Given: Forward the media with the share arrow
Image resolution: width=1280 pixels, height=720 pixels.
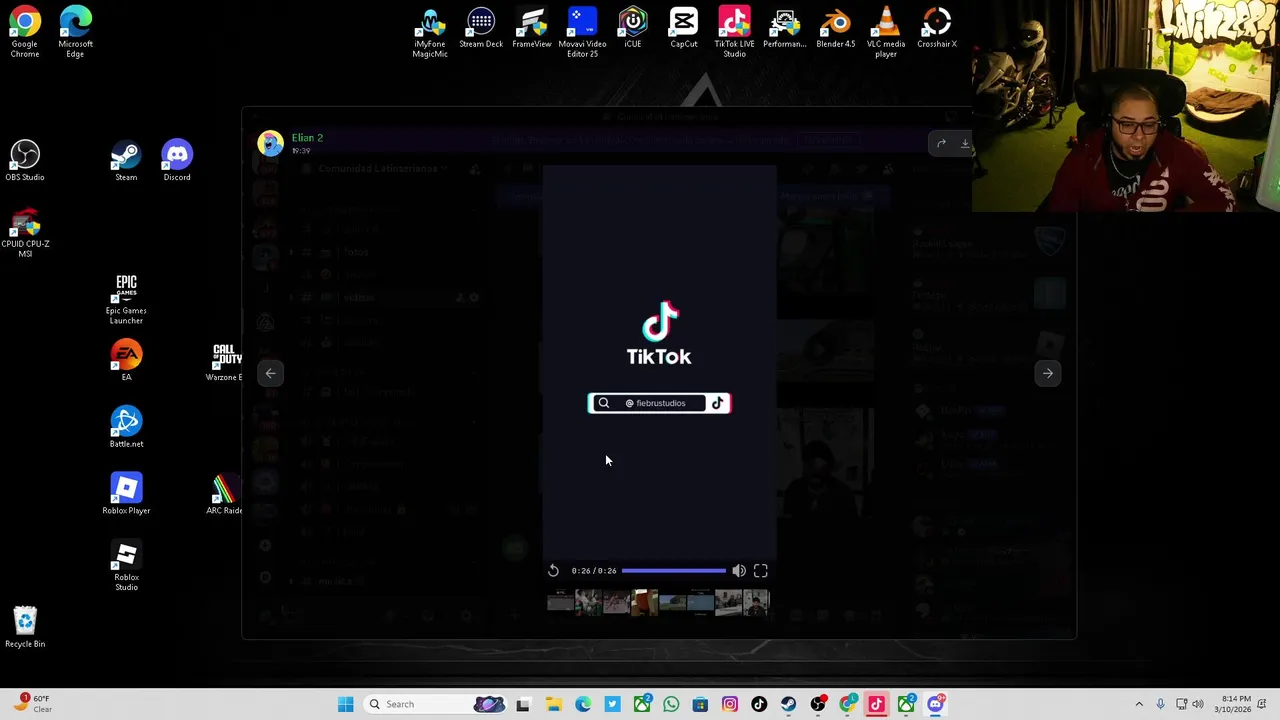Looking at the screenshot, I should tap(941, 143).
